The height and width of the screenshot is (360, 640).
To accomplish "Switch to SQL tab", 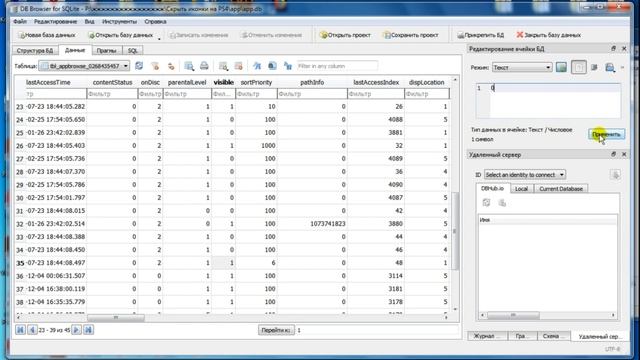I will (x=133, y=51).
